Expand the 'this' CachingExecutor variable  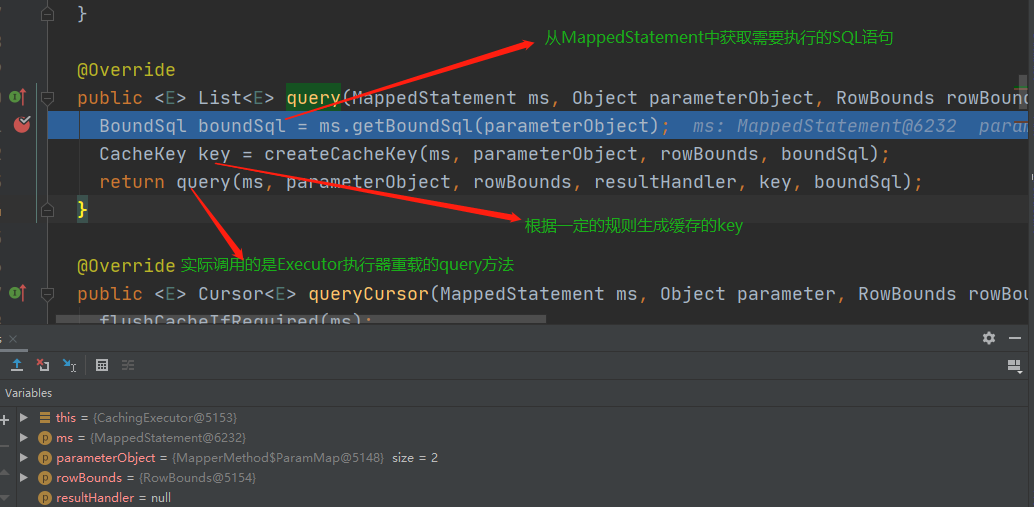(24, 417)
